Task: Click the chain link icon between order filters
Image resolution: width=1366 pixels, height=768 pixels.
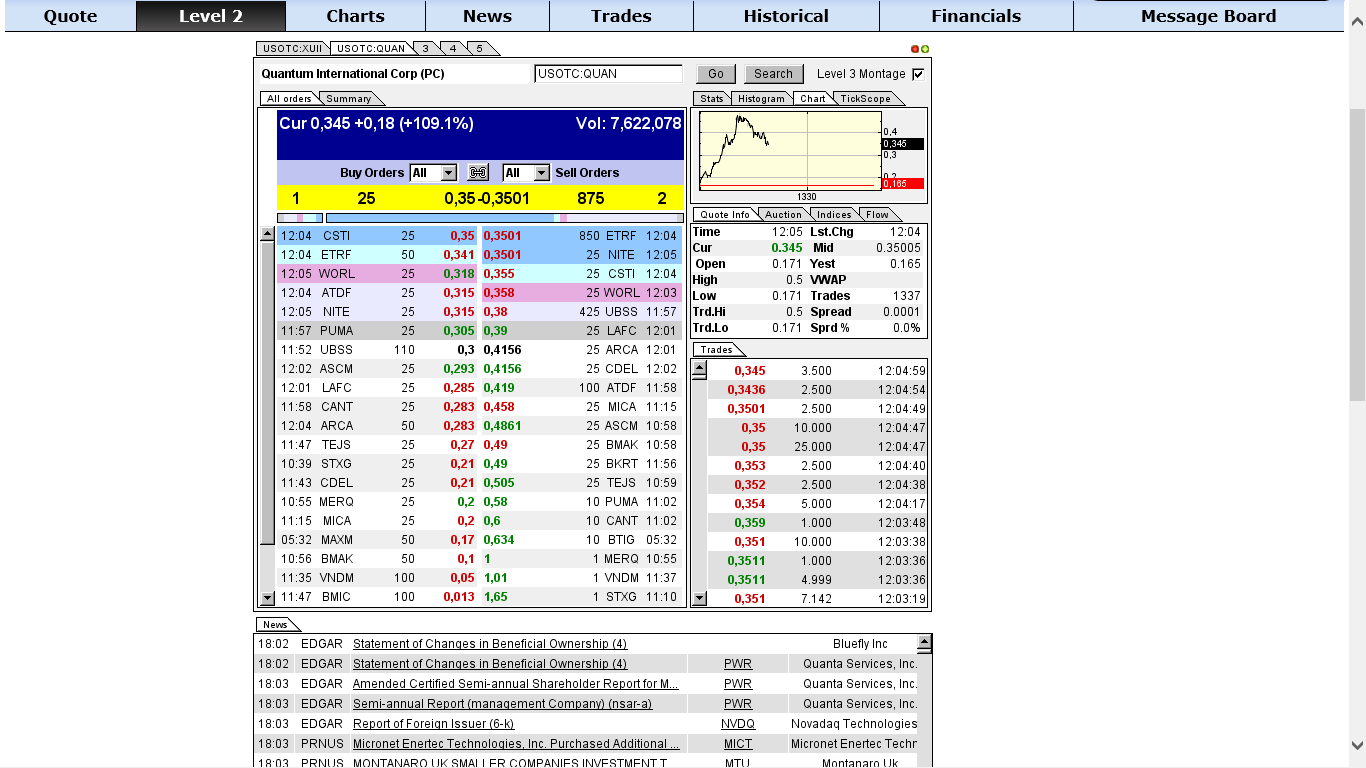Action: click(x=478, y=173)
